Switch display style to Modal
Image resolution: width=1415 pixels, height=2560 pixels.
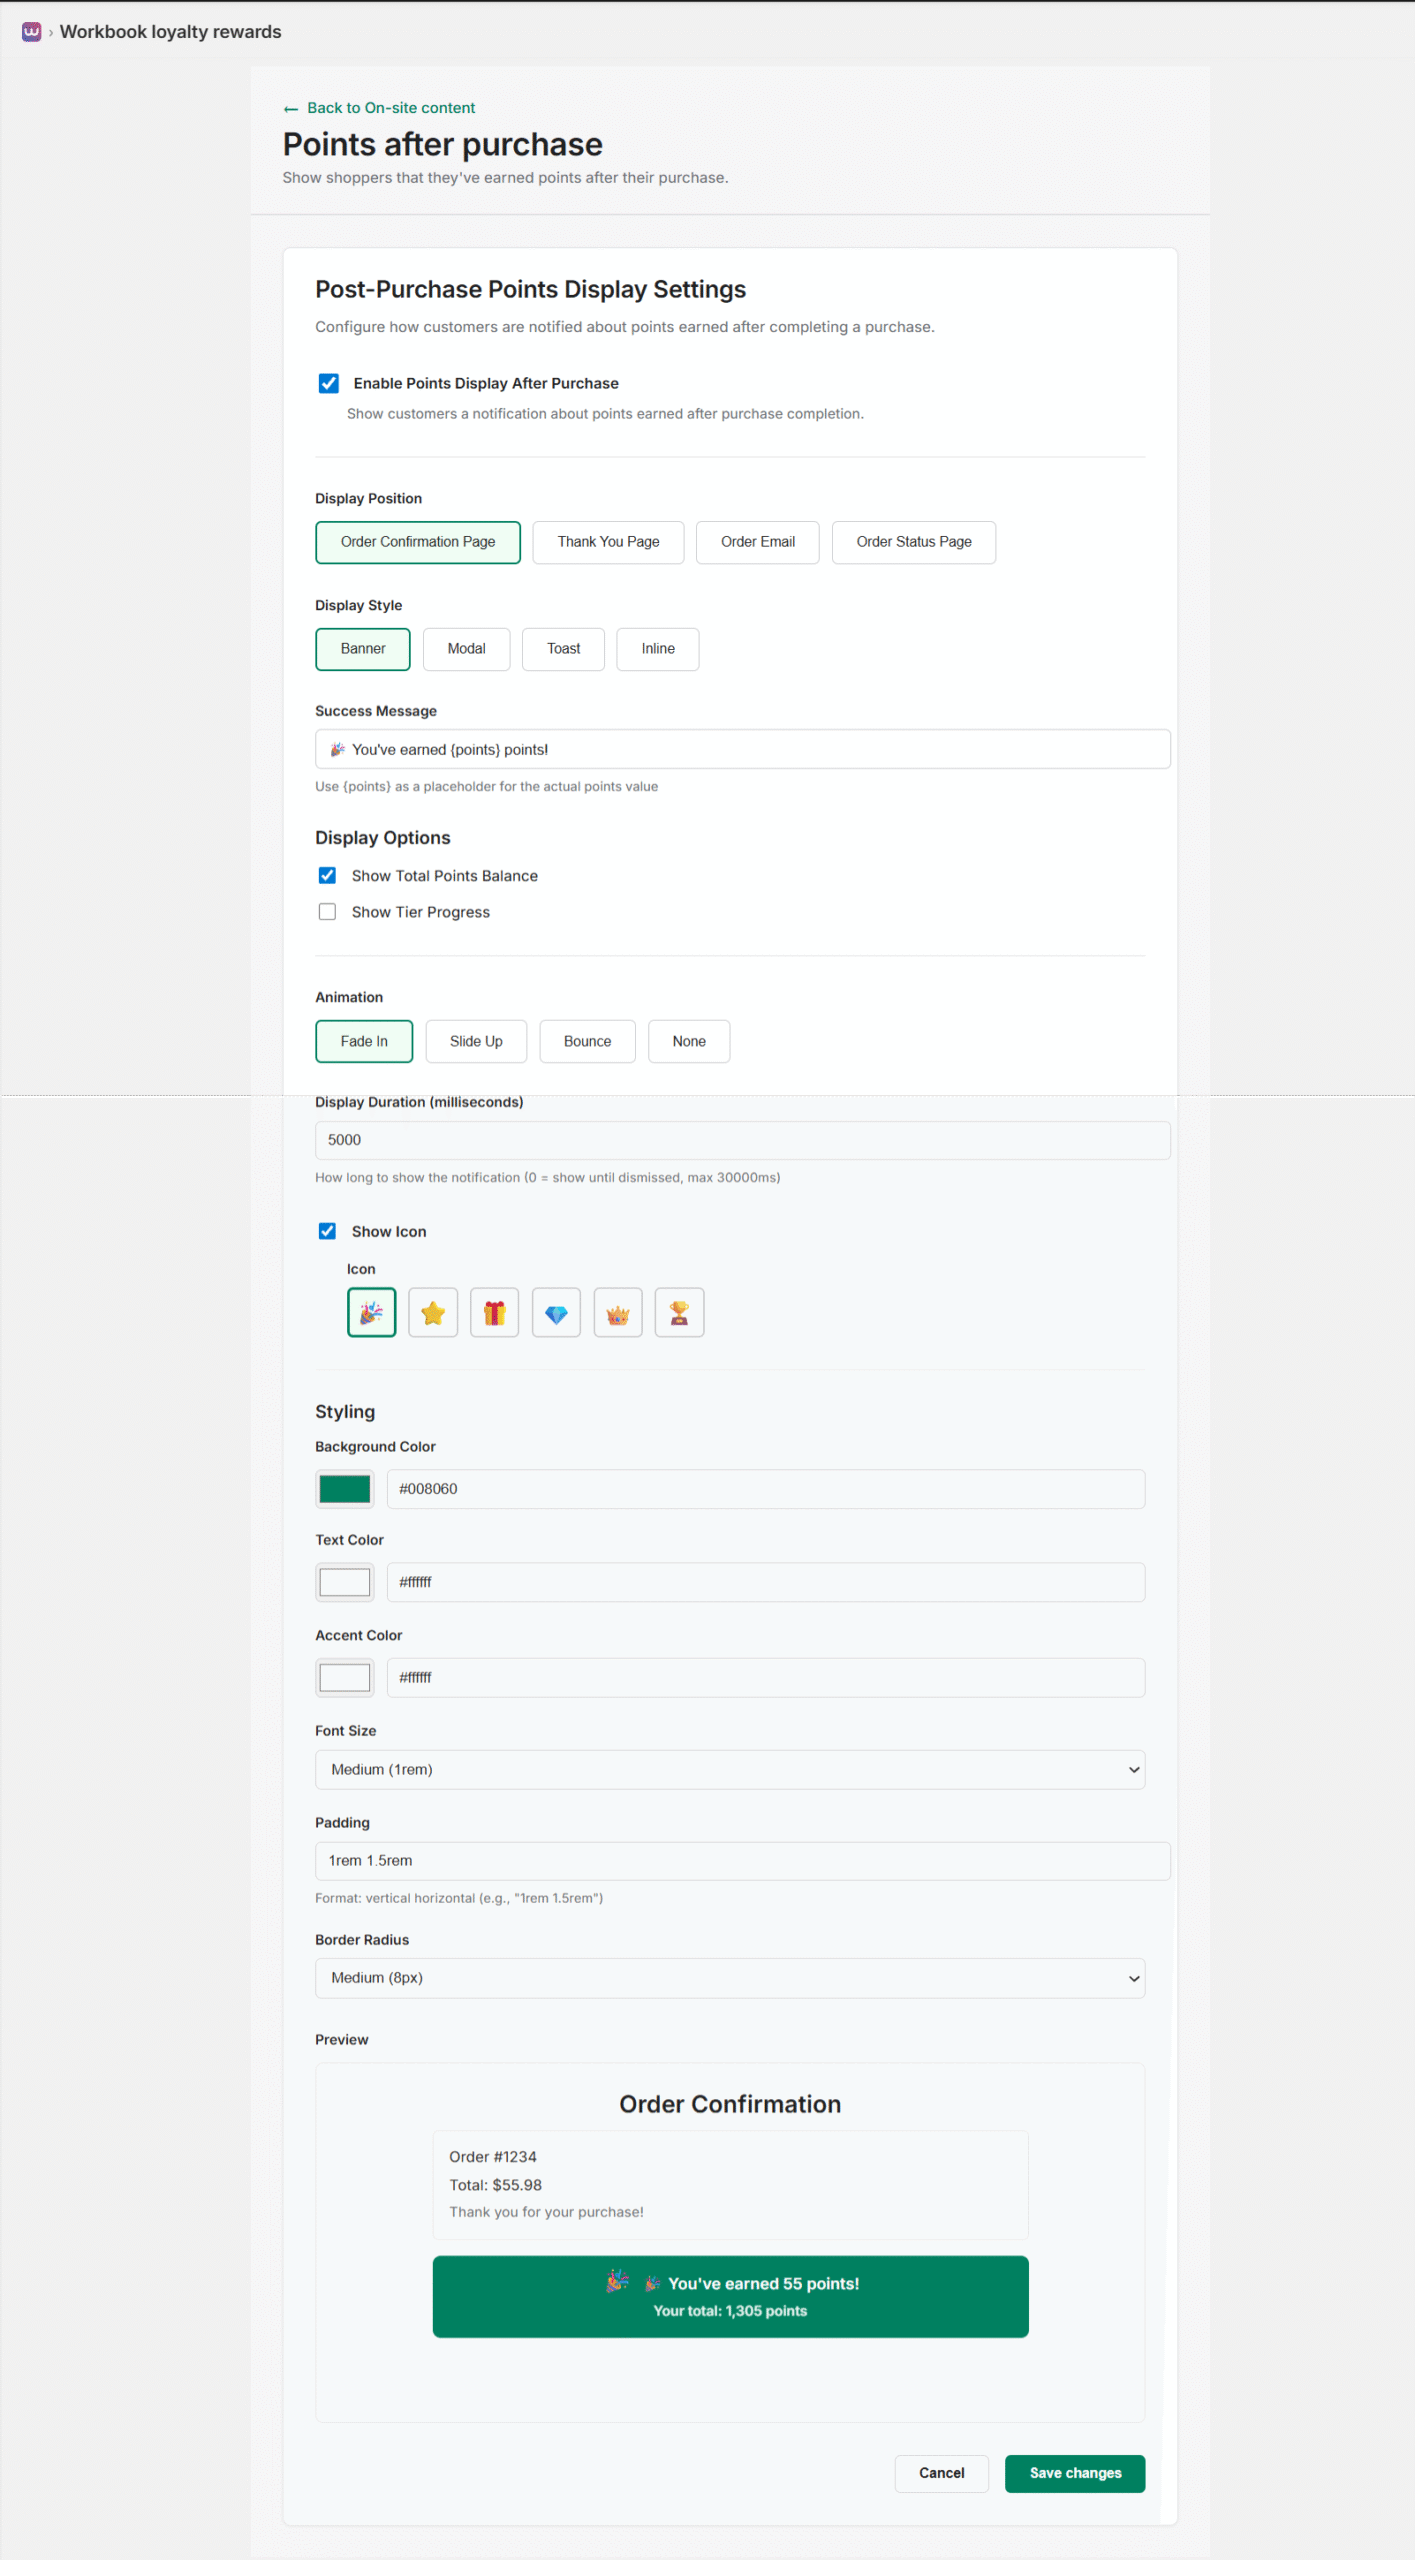[466, 649]
